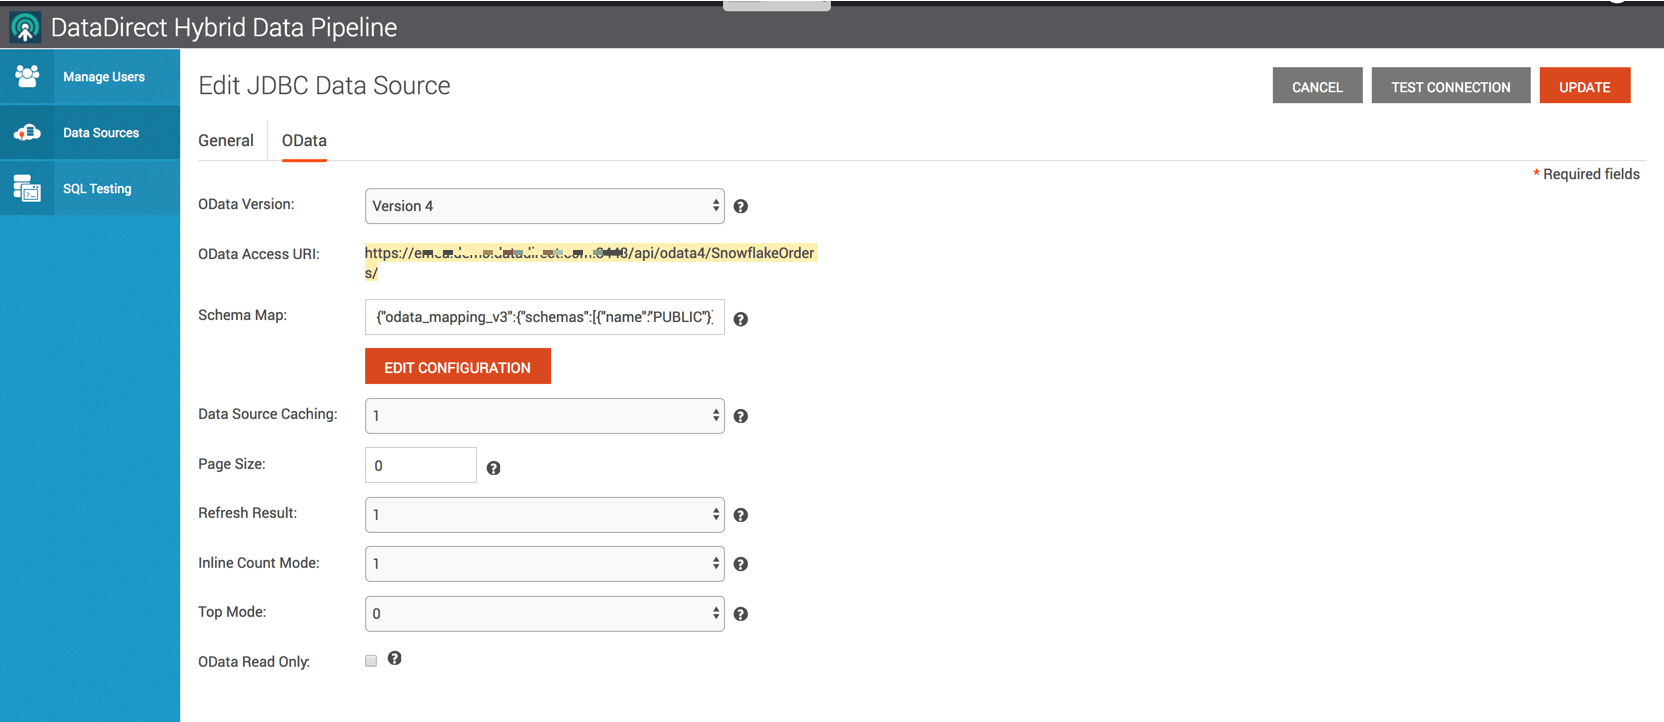Click help icon beside OData Read Only
The image size is (1664, 722).
[x=395, y=658]
